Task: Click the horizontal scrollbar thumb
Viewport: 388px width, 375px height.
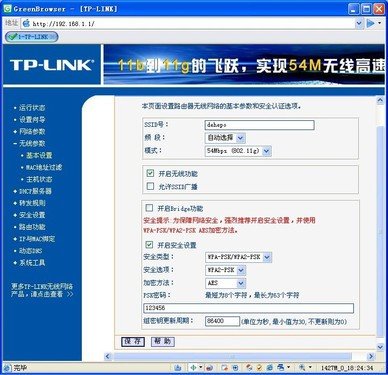Action: coord(233,356)
